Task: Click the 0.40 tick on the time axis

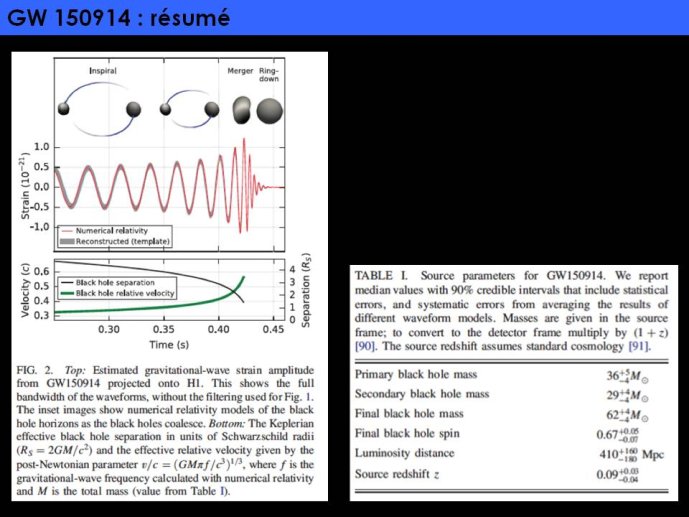Action: coord(218,329)
